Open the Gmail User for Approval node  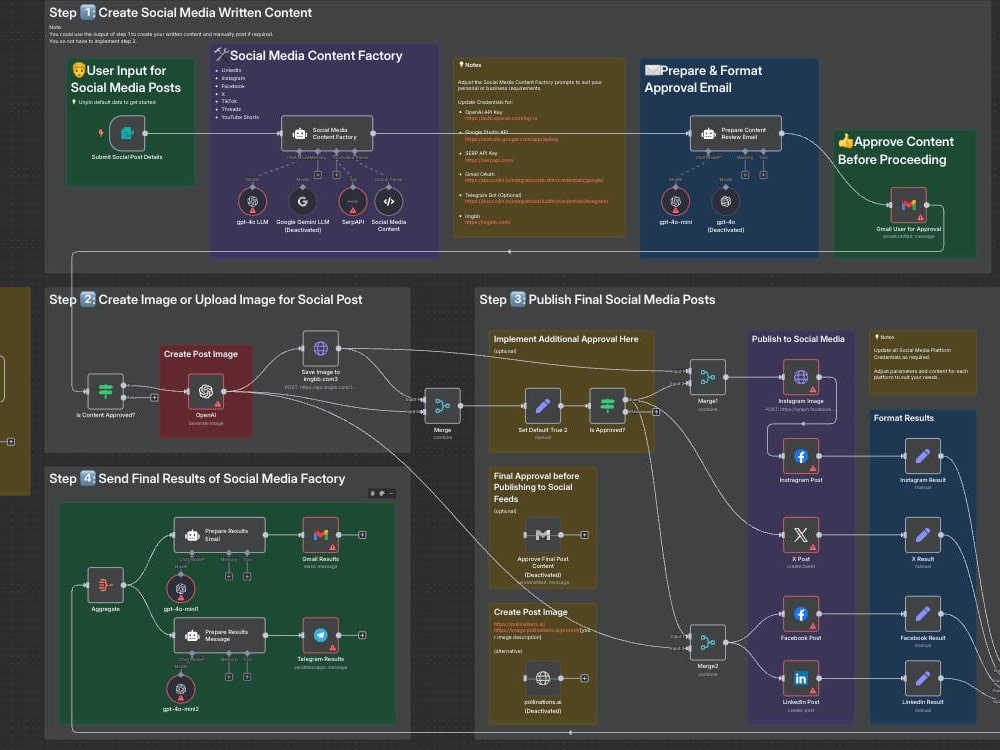pyautogui.click(x=909, y=205)
